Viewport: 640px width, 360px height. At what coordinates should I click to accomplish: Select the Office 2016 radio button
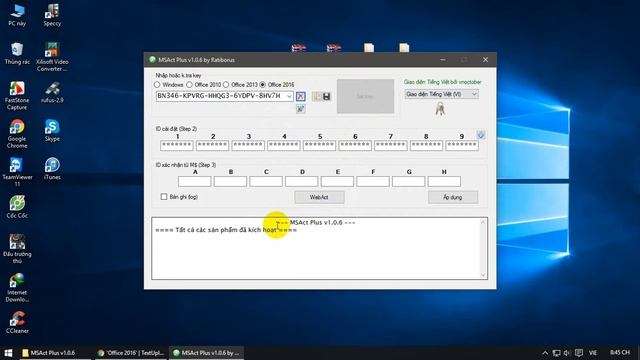coord(262,84)
